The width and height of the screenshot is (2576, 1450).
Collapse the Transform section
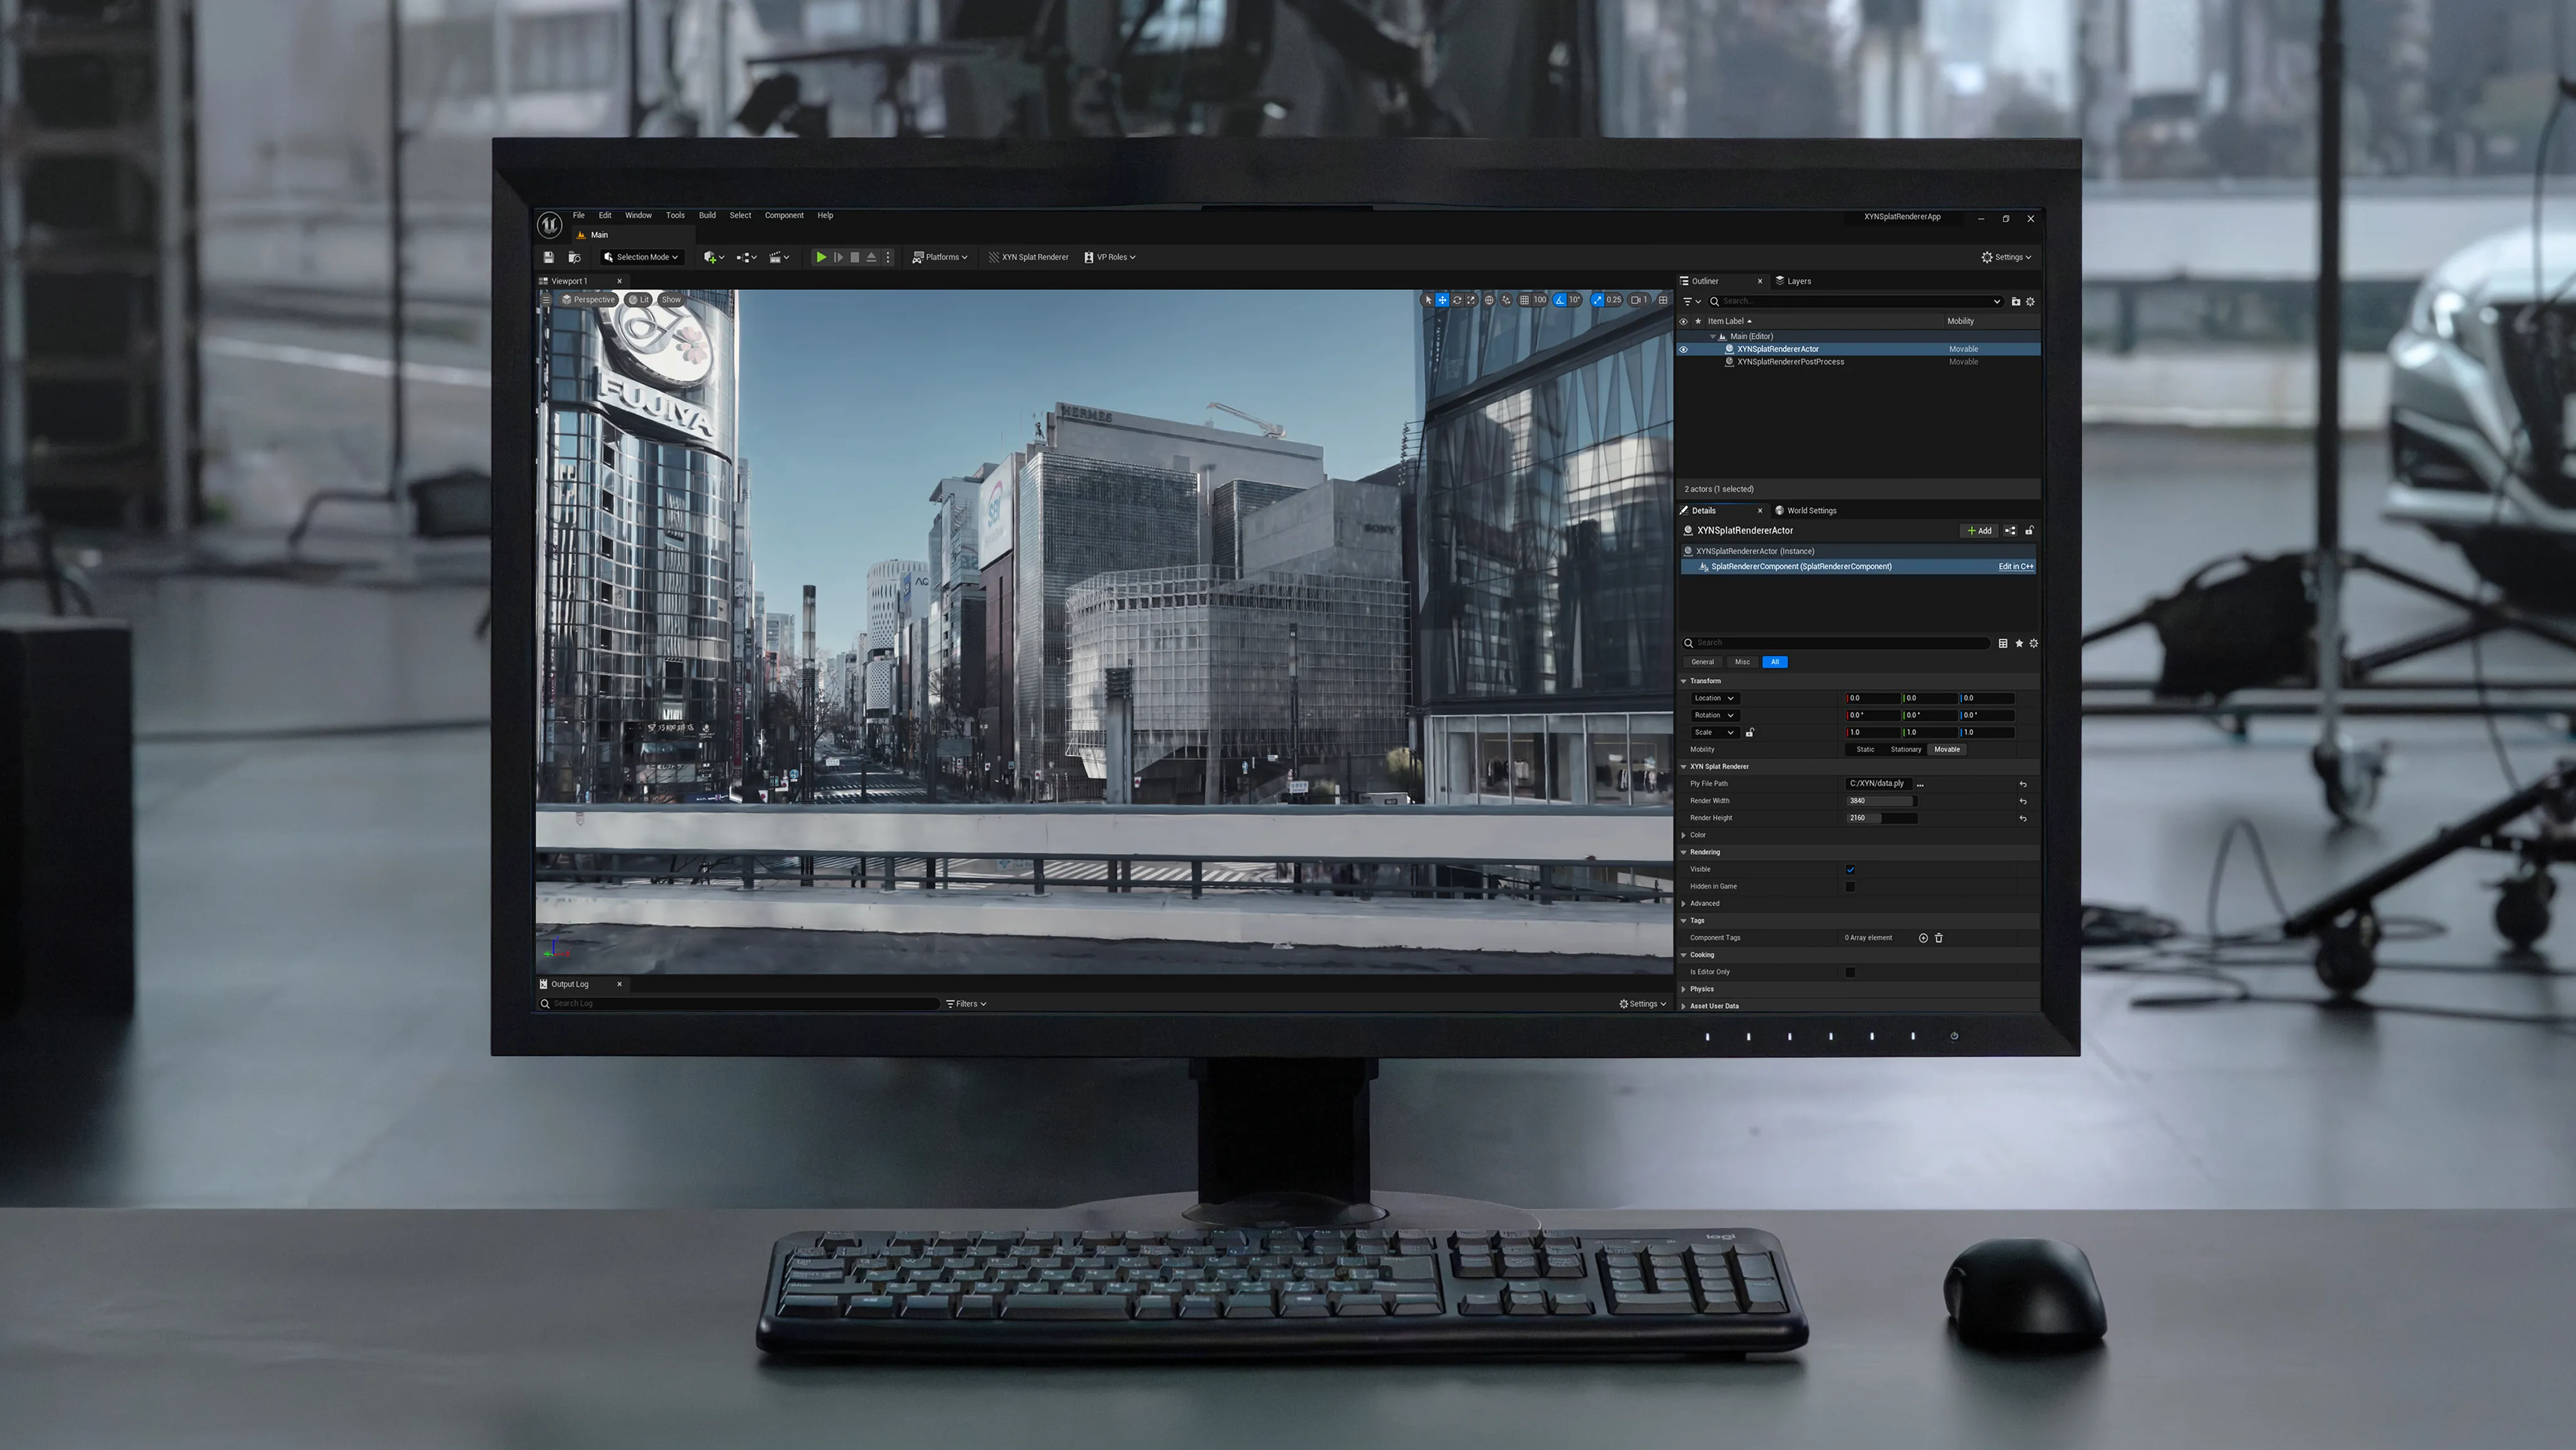pos(1684,681)
